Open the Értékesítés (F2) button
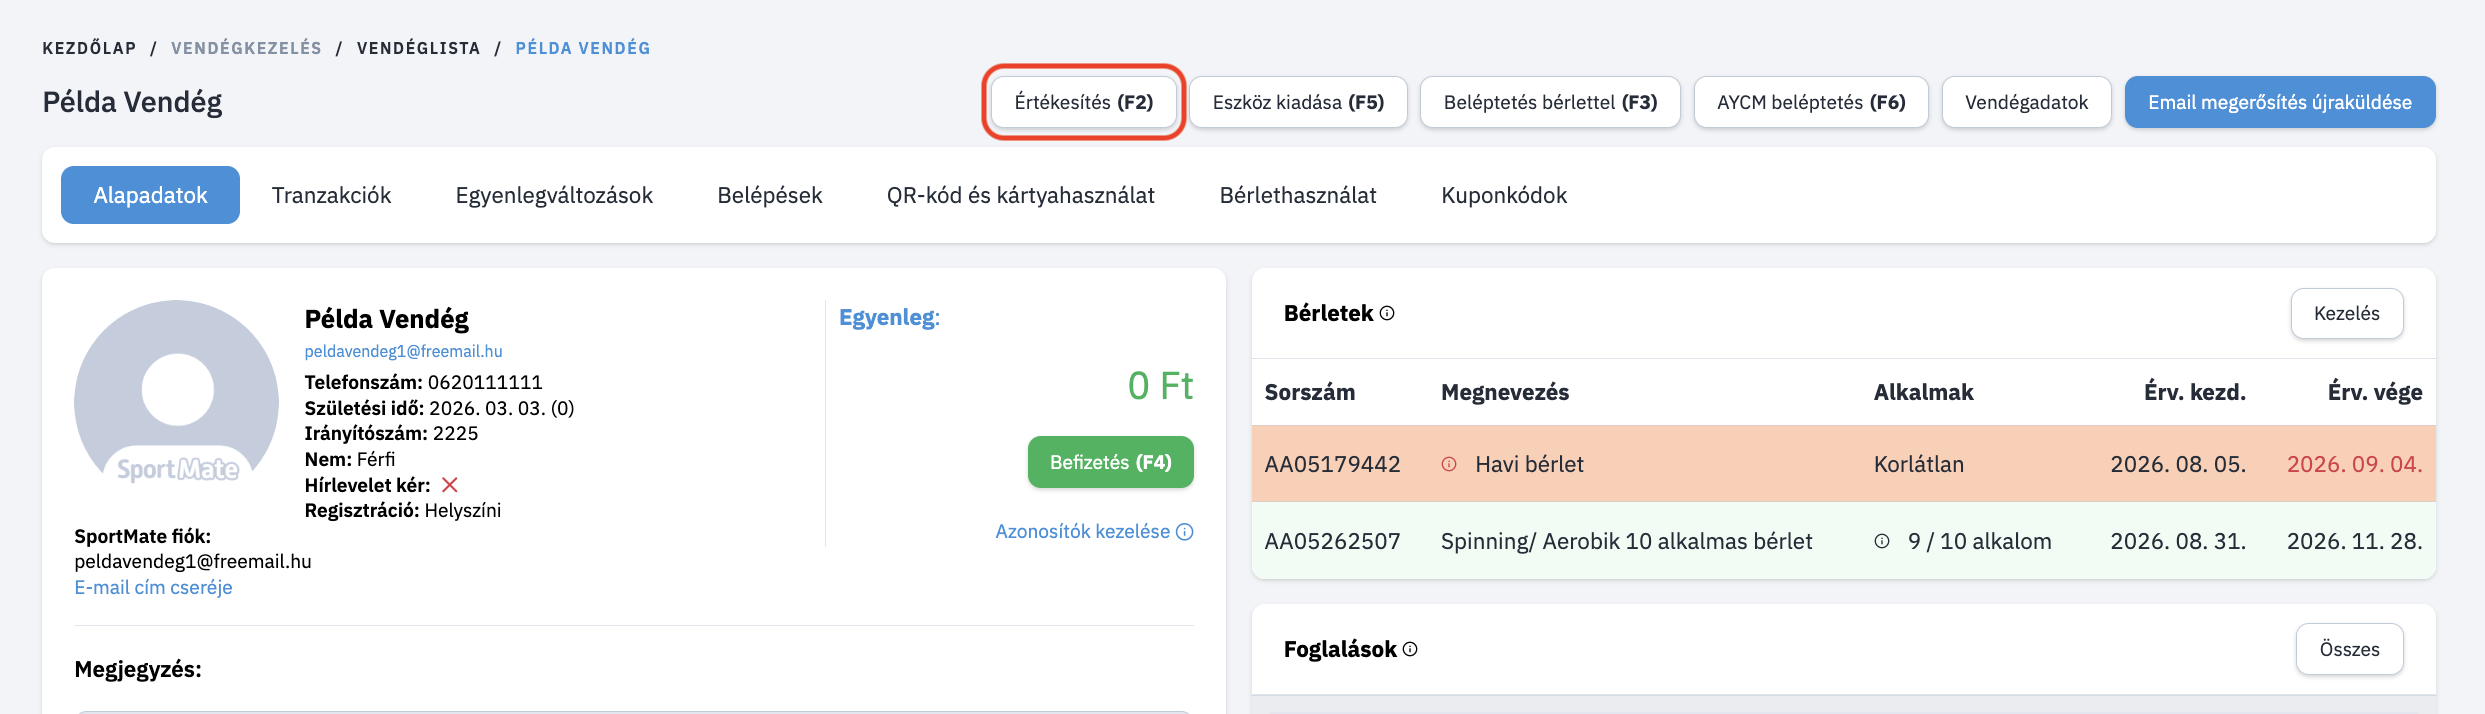2485x714 pixels. click(1084, 102)
